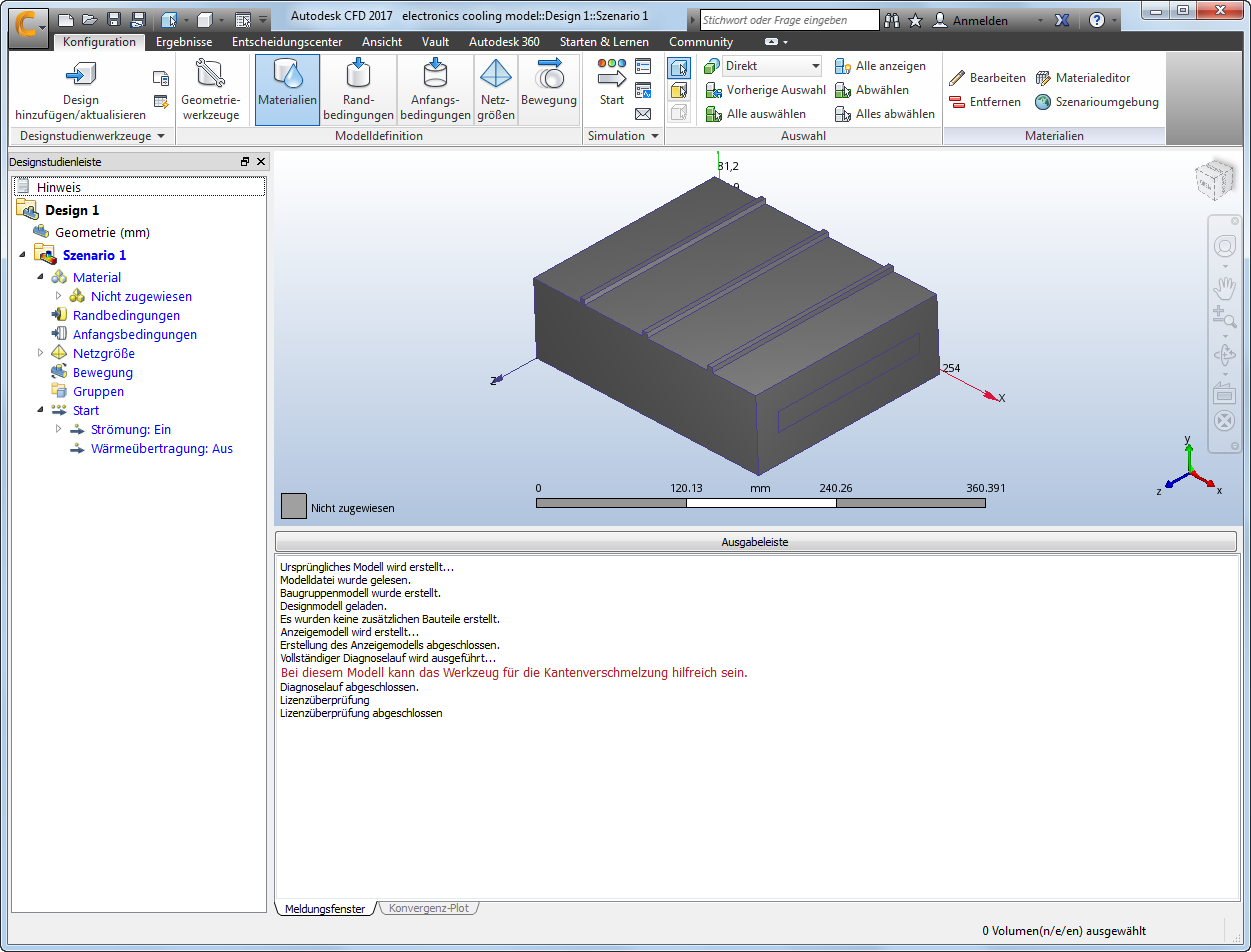Select the Randbedingungen tool
This screenshot has width=1251, height=952.
coord(358,90)
